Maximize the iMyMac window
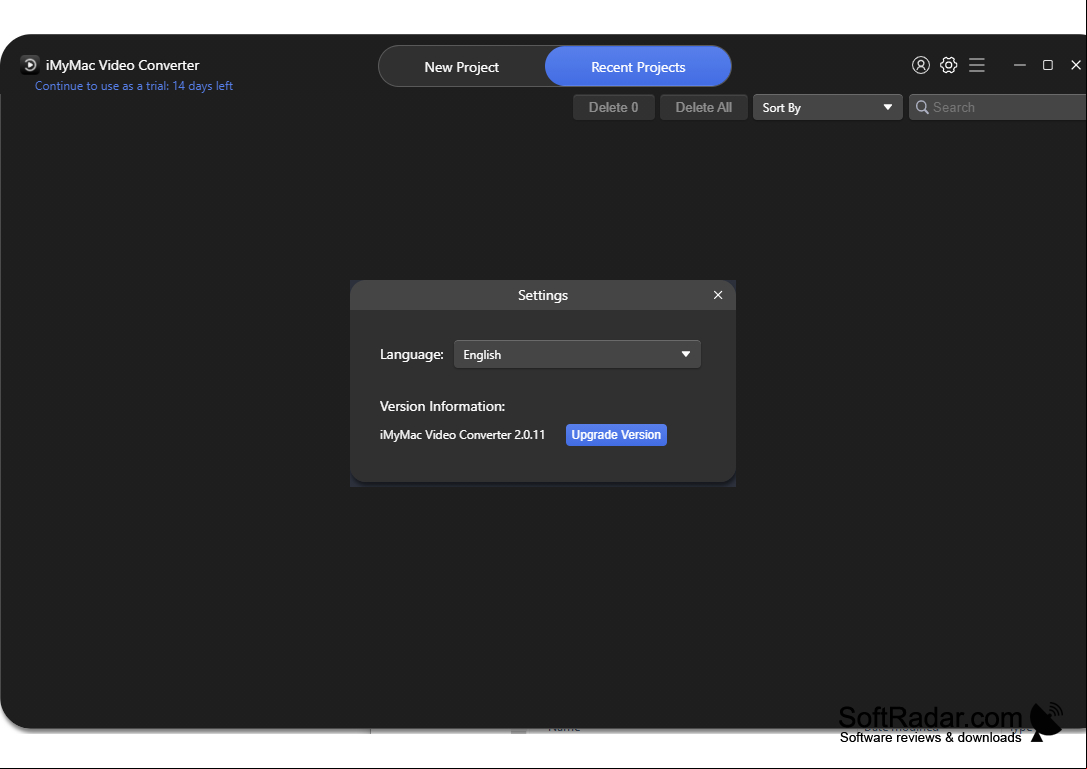Viewport: 1087px width, 769px height. click(1047, 65)
